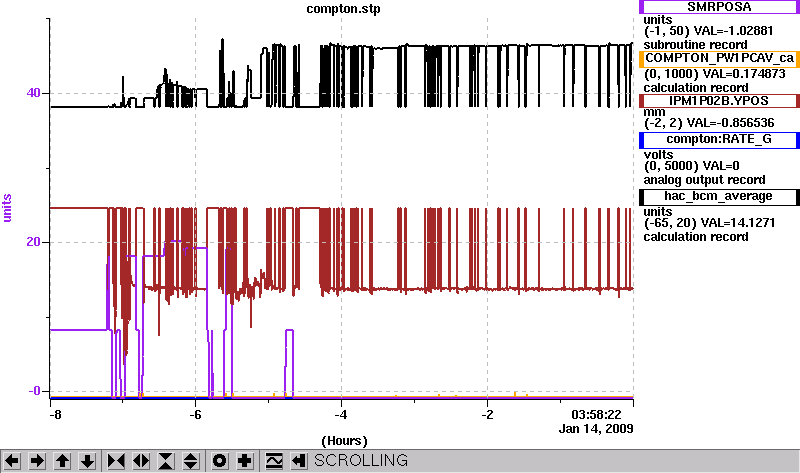Image resolution: width=800 pixels, height=473 pixels.
Task: Click the compton.stp graph title
Action: [x=343, y=9]
